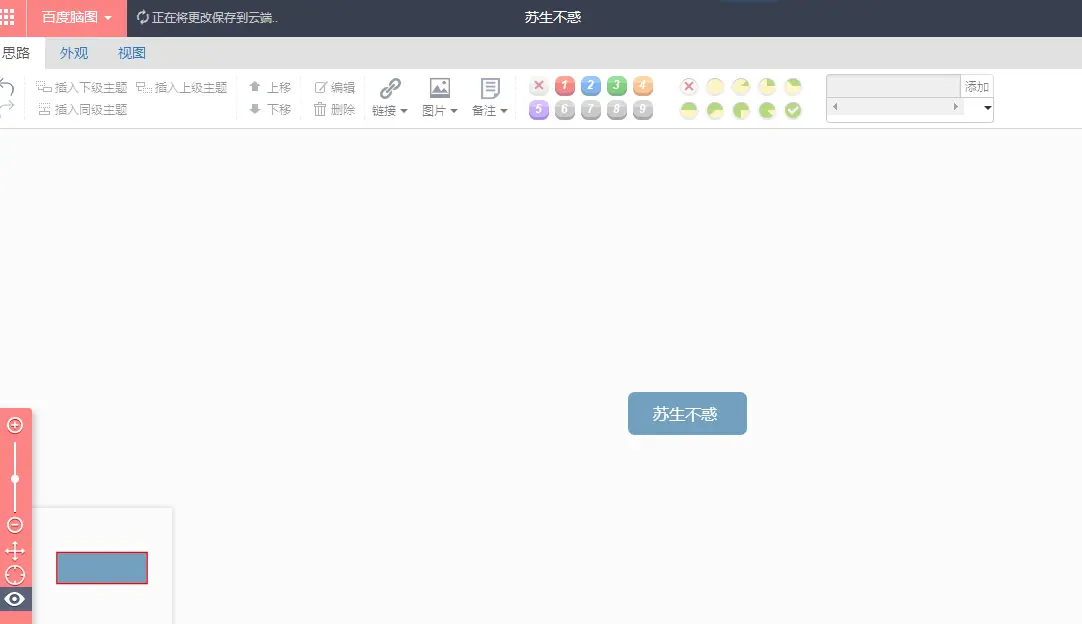Click the tag list right scroll arrow
1082x624 pixels.
coord(956,106)
